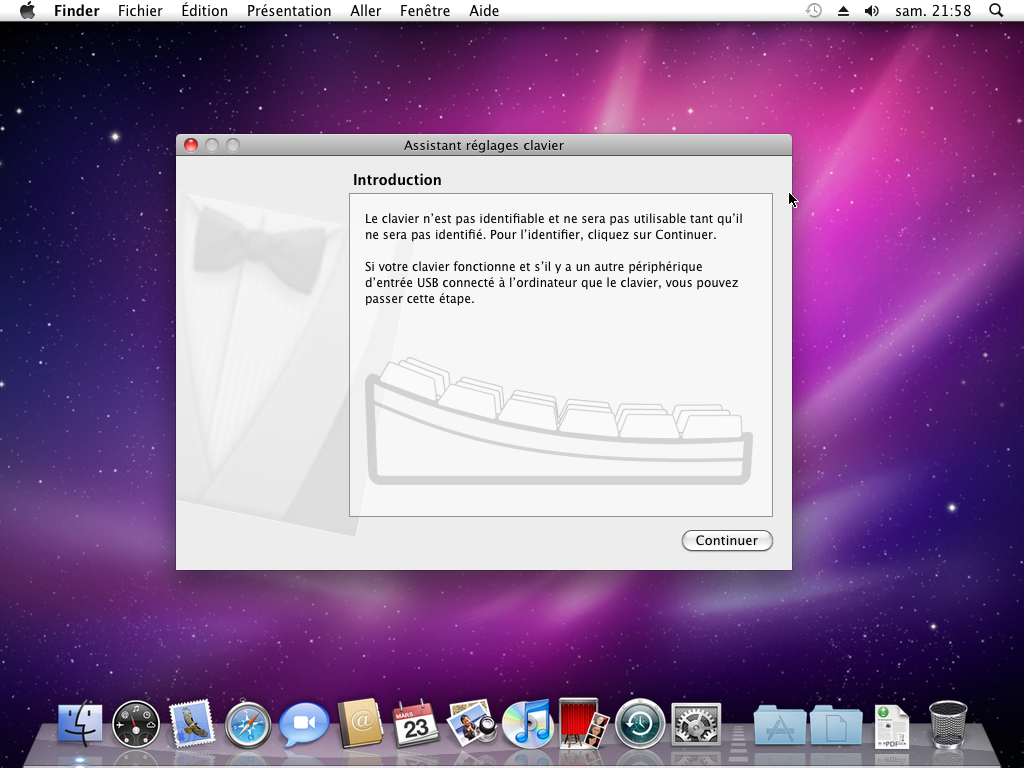This screenshot has height=768, width=1024.
Task: Open the iCal calendar icon
Action: [416, 723]
